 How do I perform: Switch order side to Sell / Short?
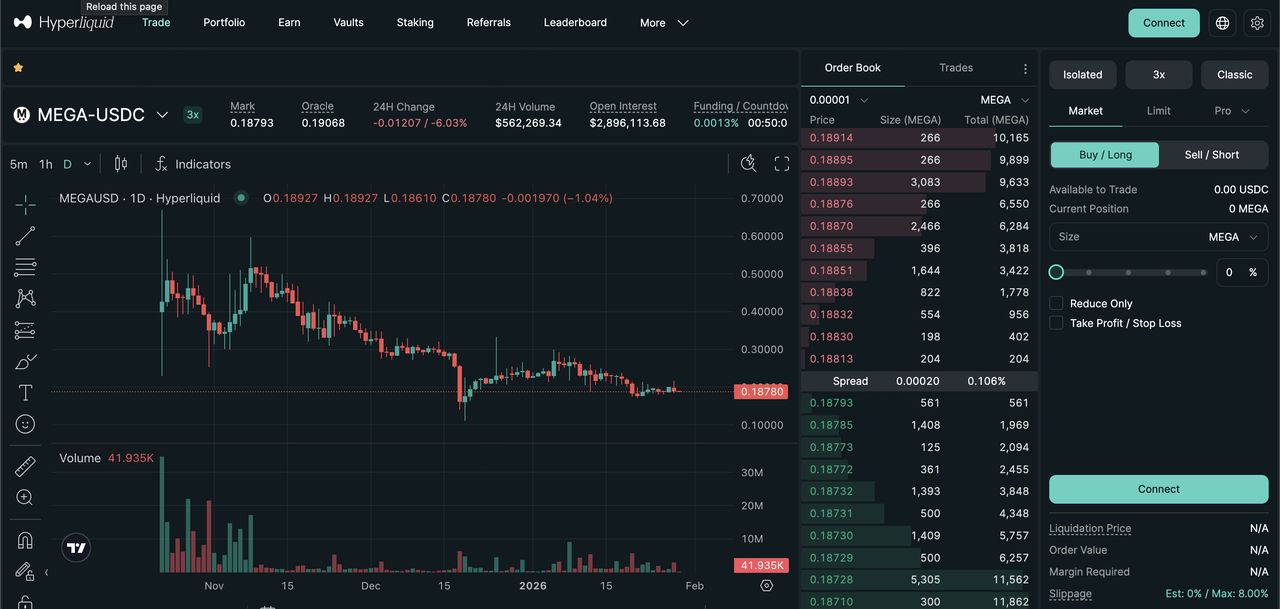[x=1213, y=154]
